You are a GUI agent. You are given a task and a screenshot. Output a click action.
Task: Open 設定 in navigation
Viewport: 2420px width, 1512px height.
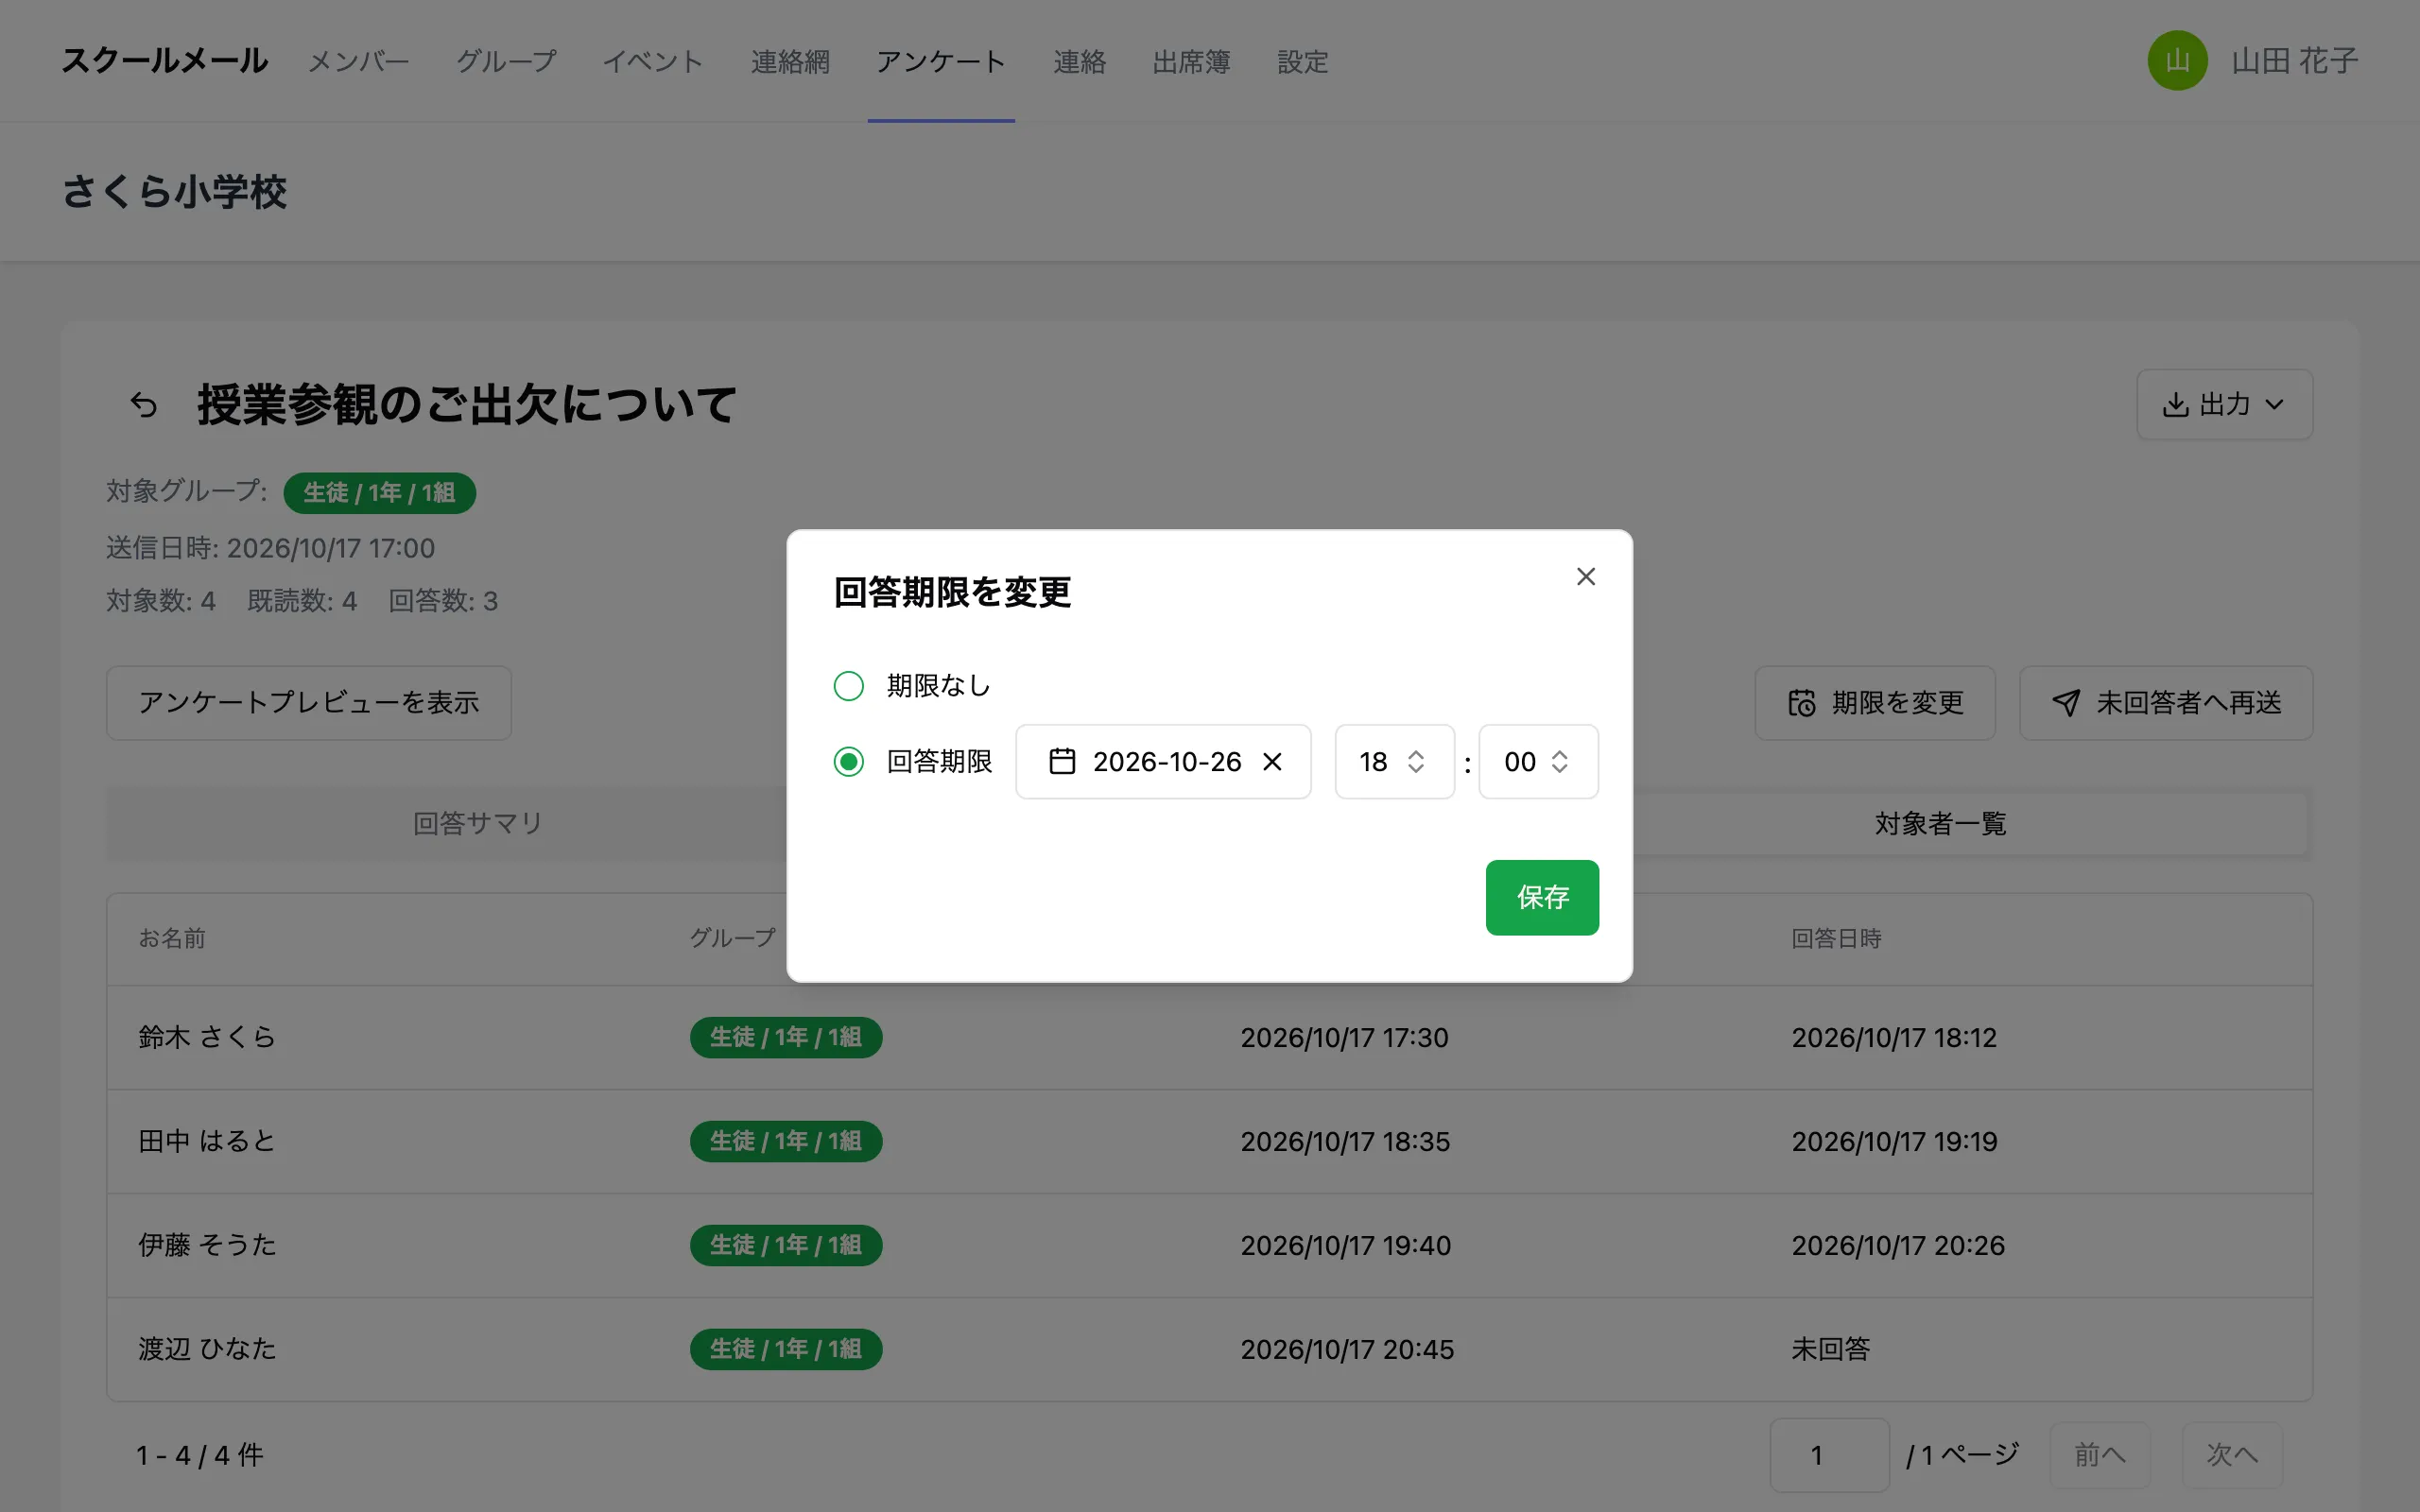pyautogui.click(x=1302, y=62)
